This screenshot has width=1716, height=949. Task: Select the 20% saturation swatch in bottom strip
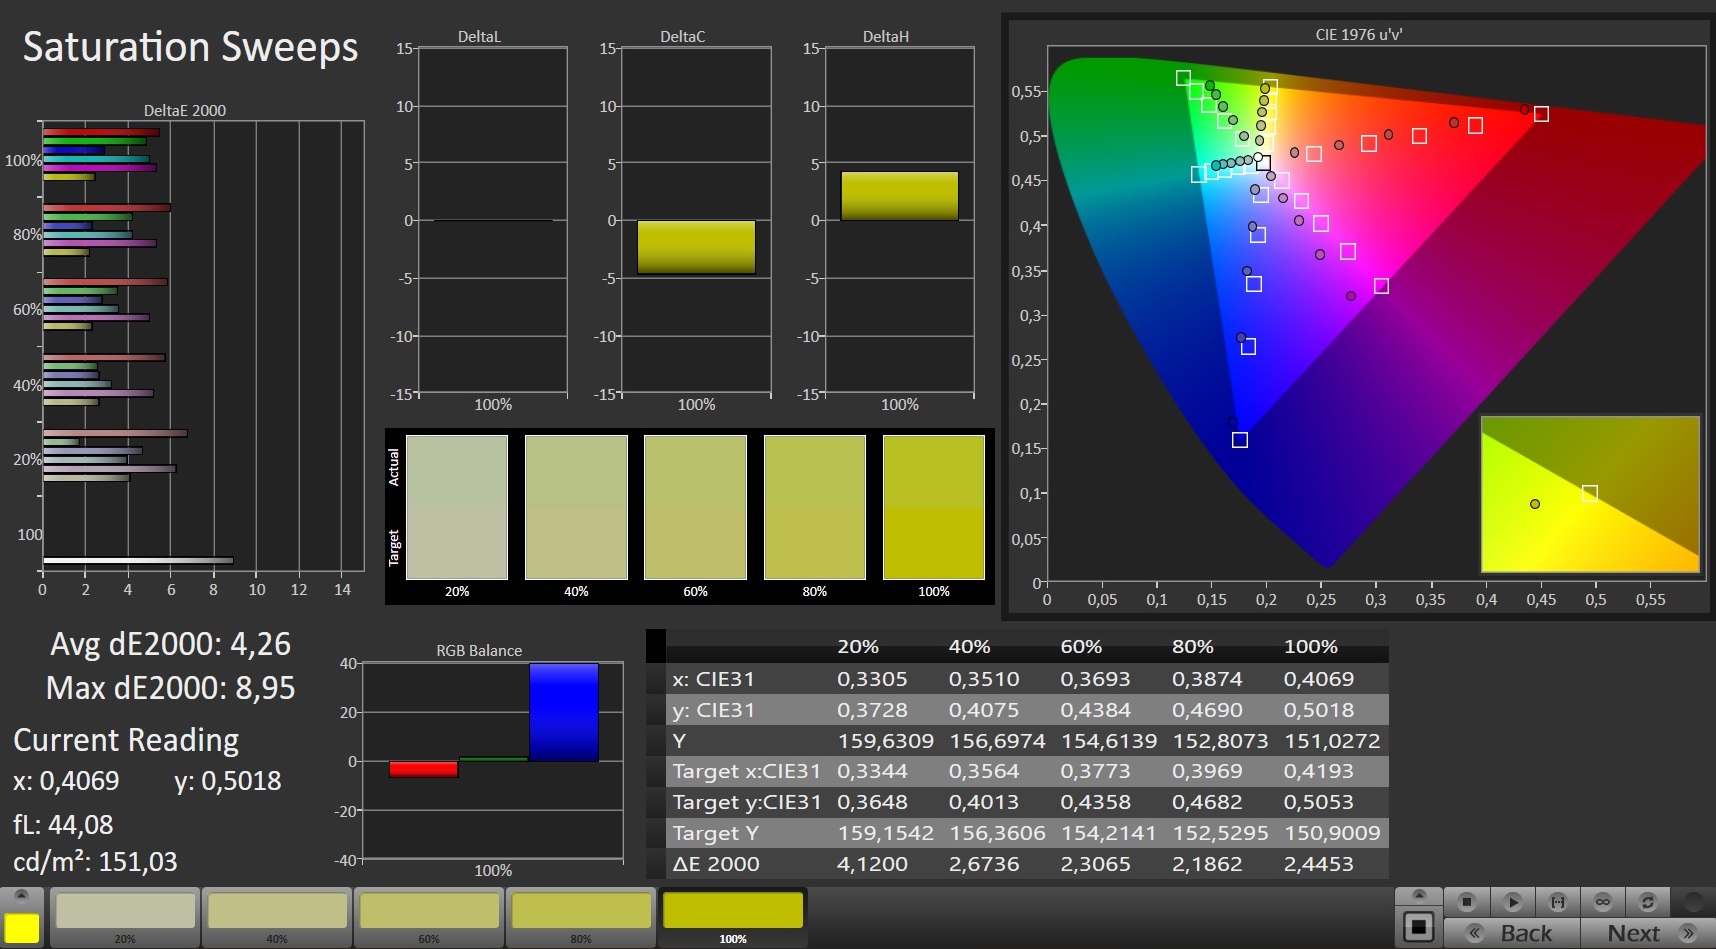pyautogui.click(x=125, y=917)
